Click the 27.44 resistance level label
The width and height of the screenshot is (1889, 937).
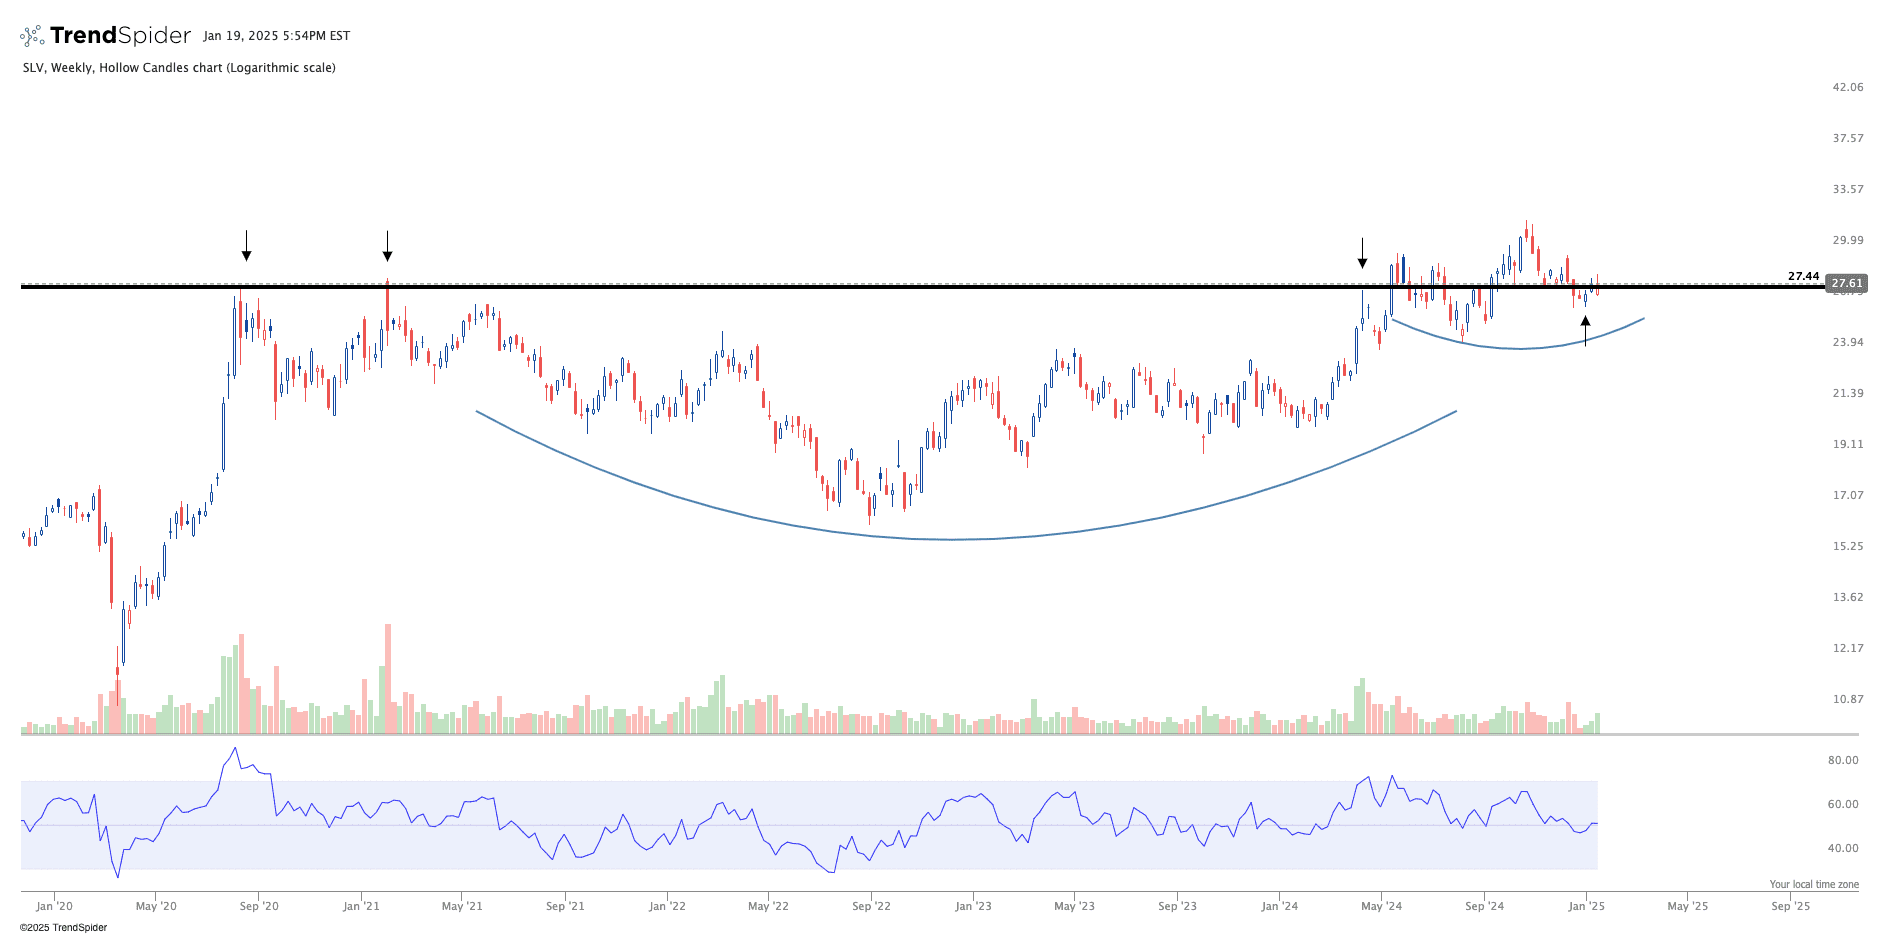pyautogui.click(x=1803, y=276)
